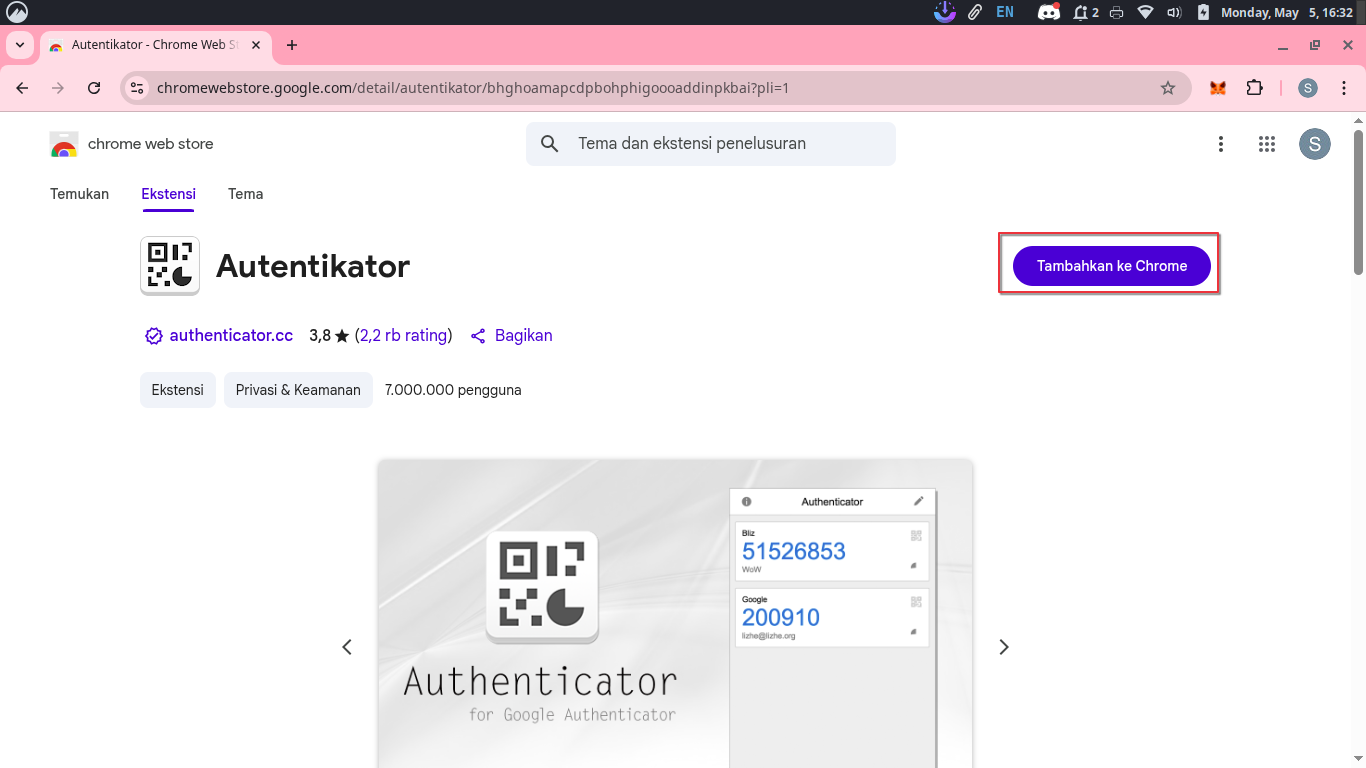The image size is (1366, 768).
Task: Open site information icon in address bar
Action: [x=138, y=88]
